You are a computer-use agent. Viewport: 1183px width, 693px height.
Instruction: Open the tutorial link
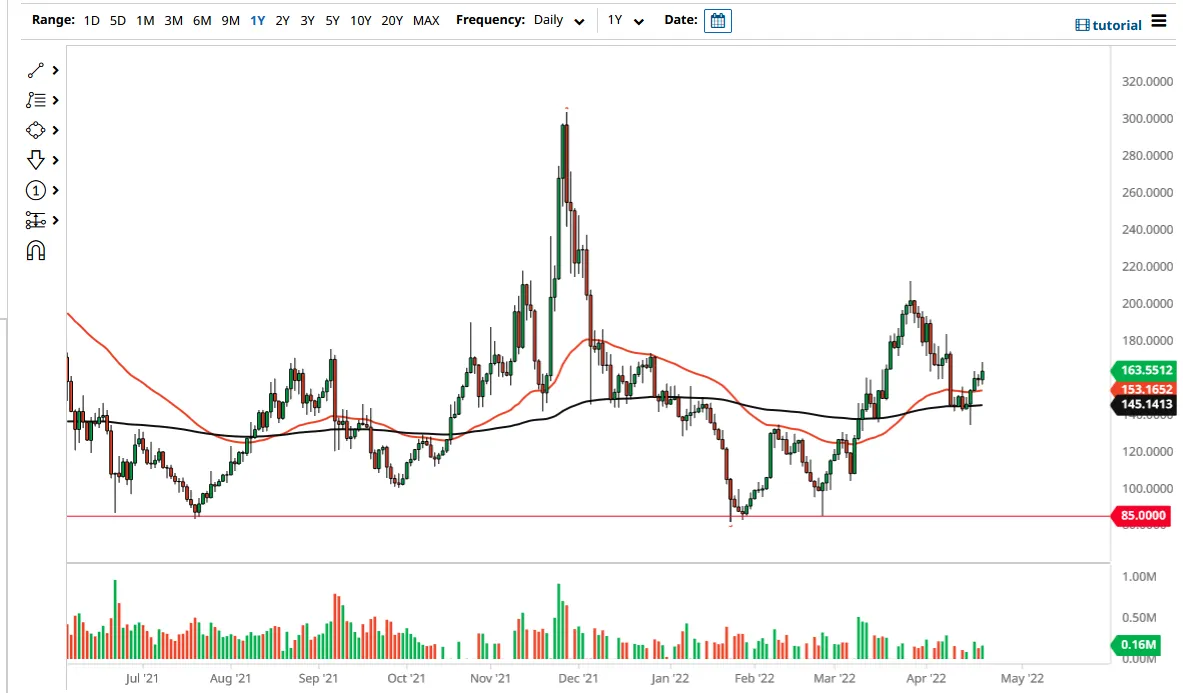(1108, 25)
